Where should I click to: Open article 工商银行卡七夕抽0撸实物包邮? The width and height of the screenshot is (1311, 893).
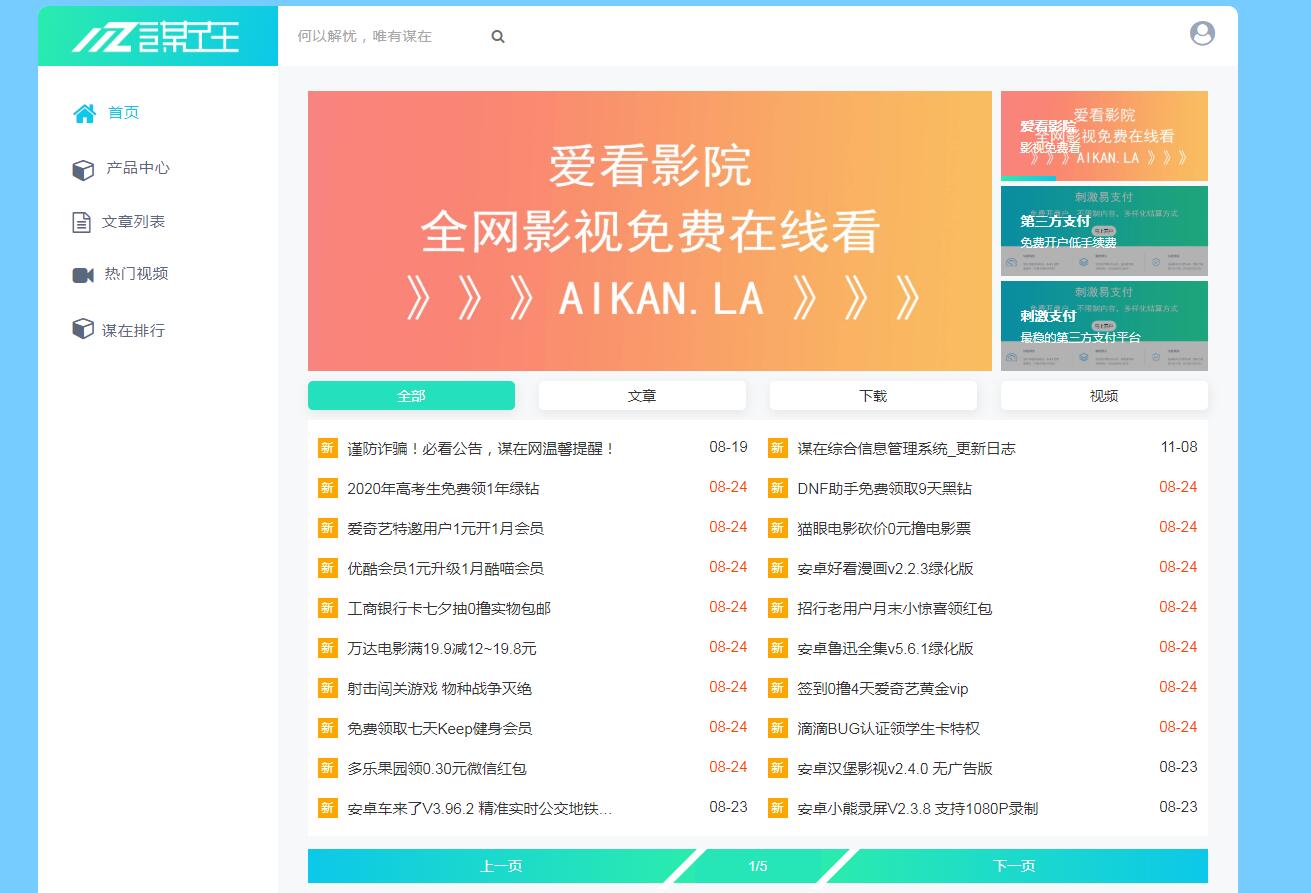[449, 609]
